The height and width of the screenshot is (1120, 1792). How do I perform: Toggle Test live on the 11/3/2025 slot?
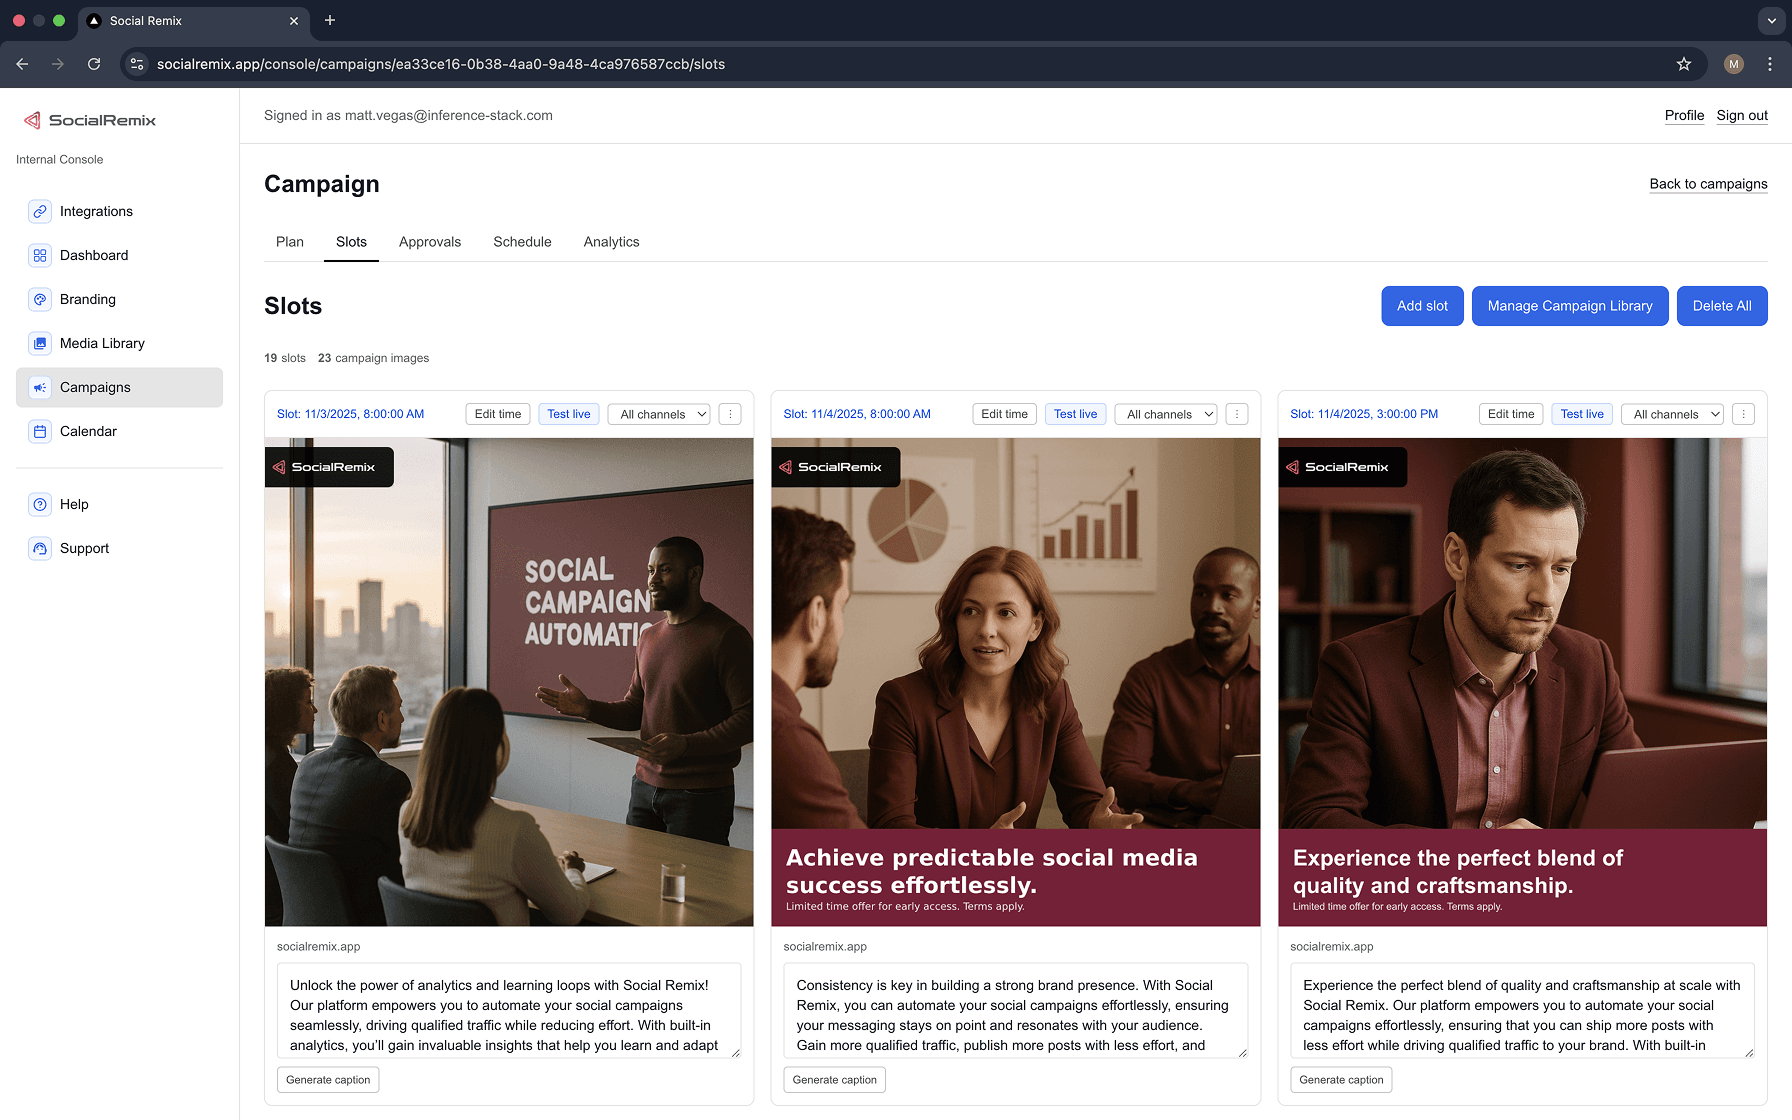tap(568, 414)
